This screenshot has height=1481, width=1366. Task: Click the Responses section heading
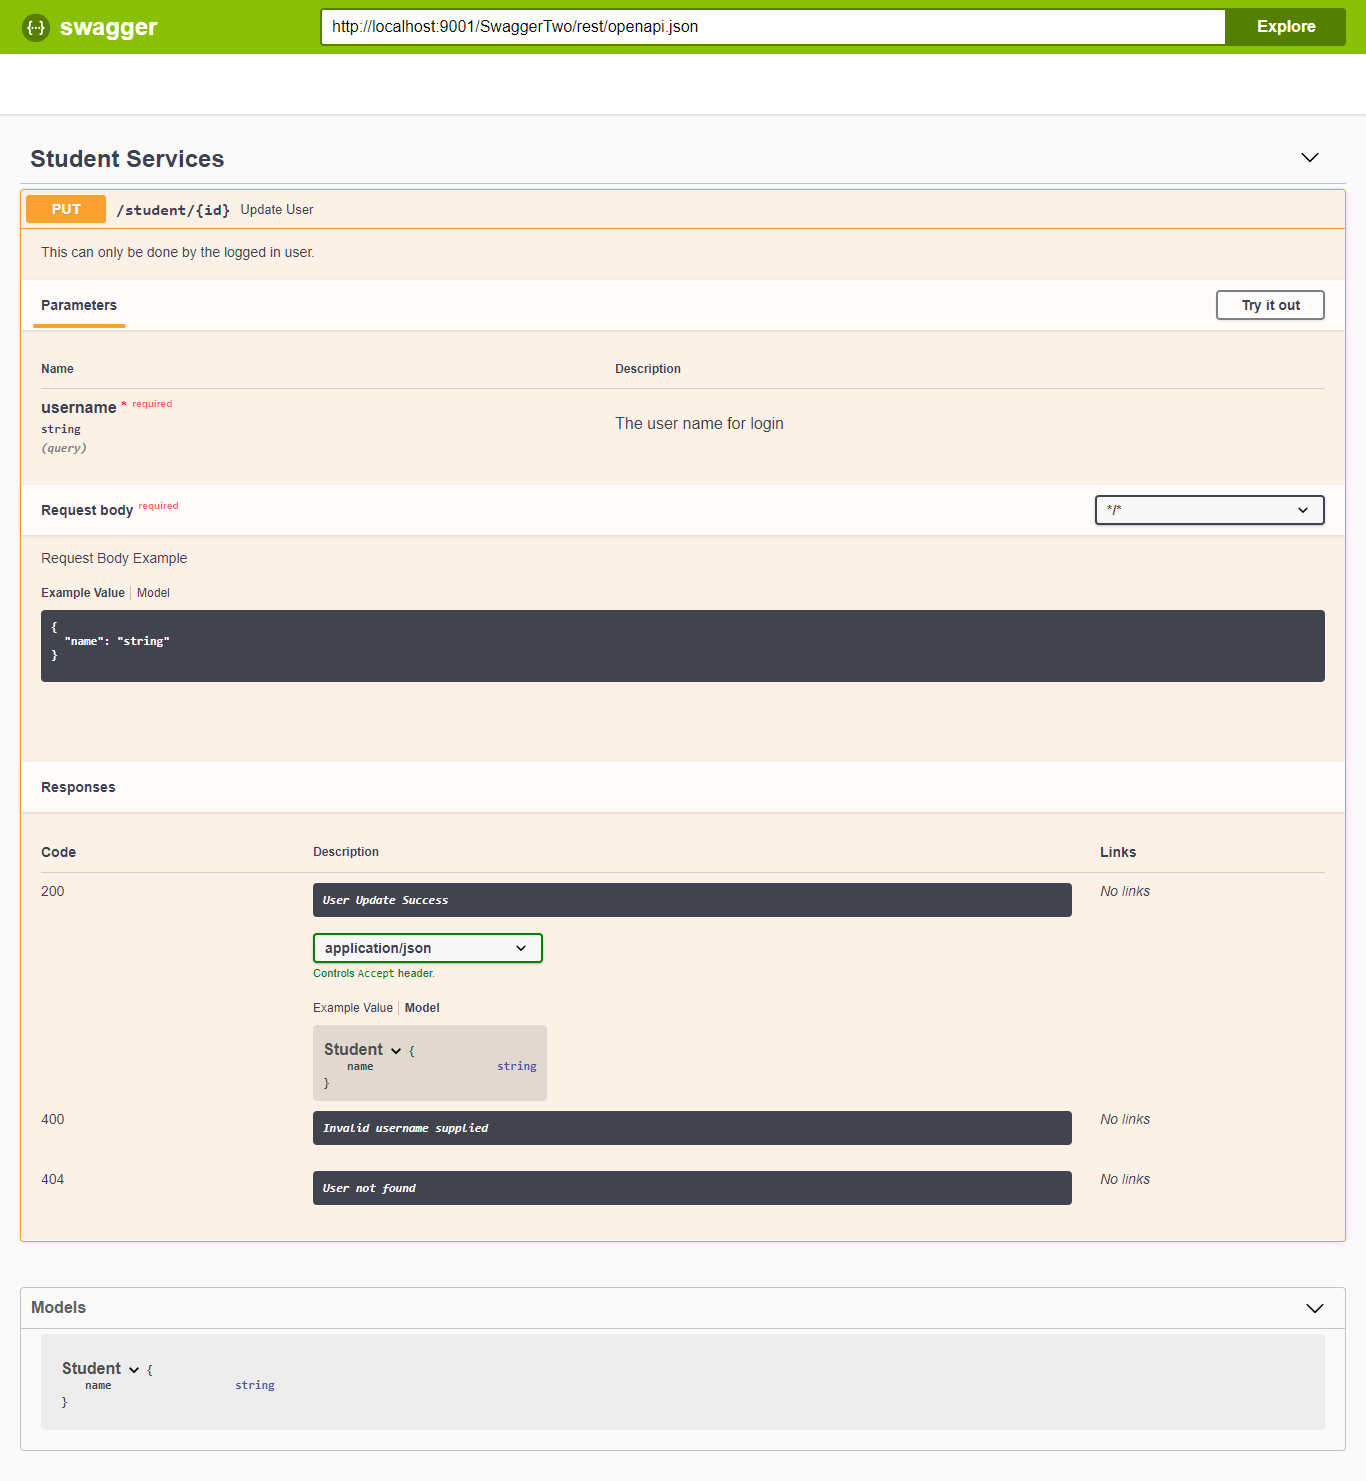78,787
